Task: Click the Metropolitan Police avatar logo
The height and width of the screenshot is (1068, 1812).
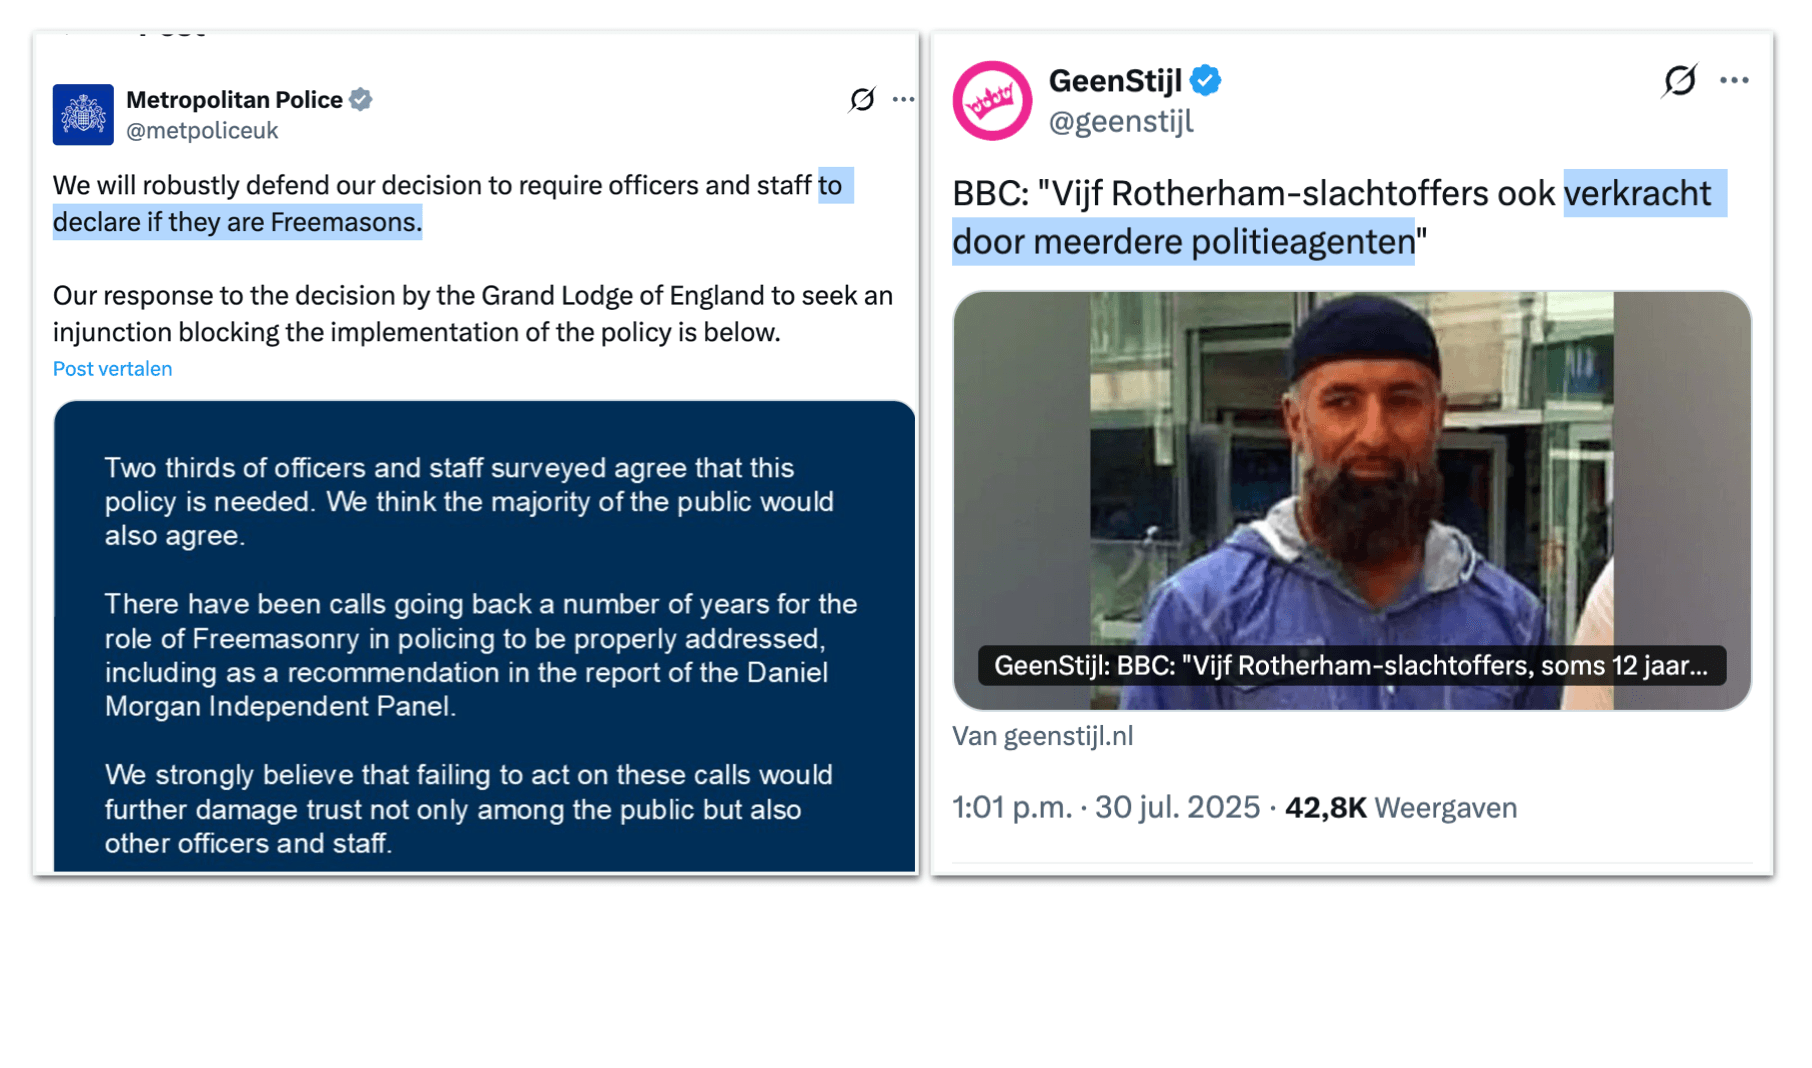Action: click(83, 115)
